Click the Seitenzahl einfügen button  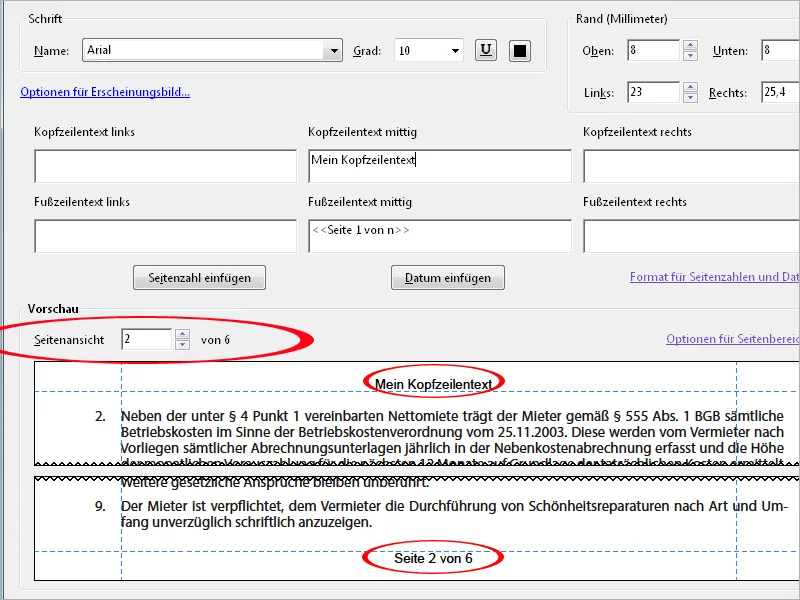(x=199, y=278)
